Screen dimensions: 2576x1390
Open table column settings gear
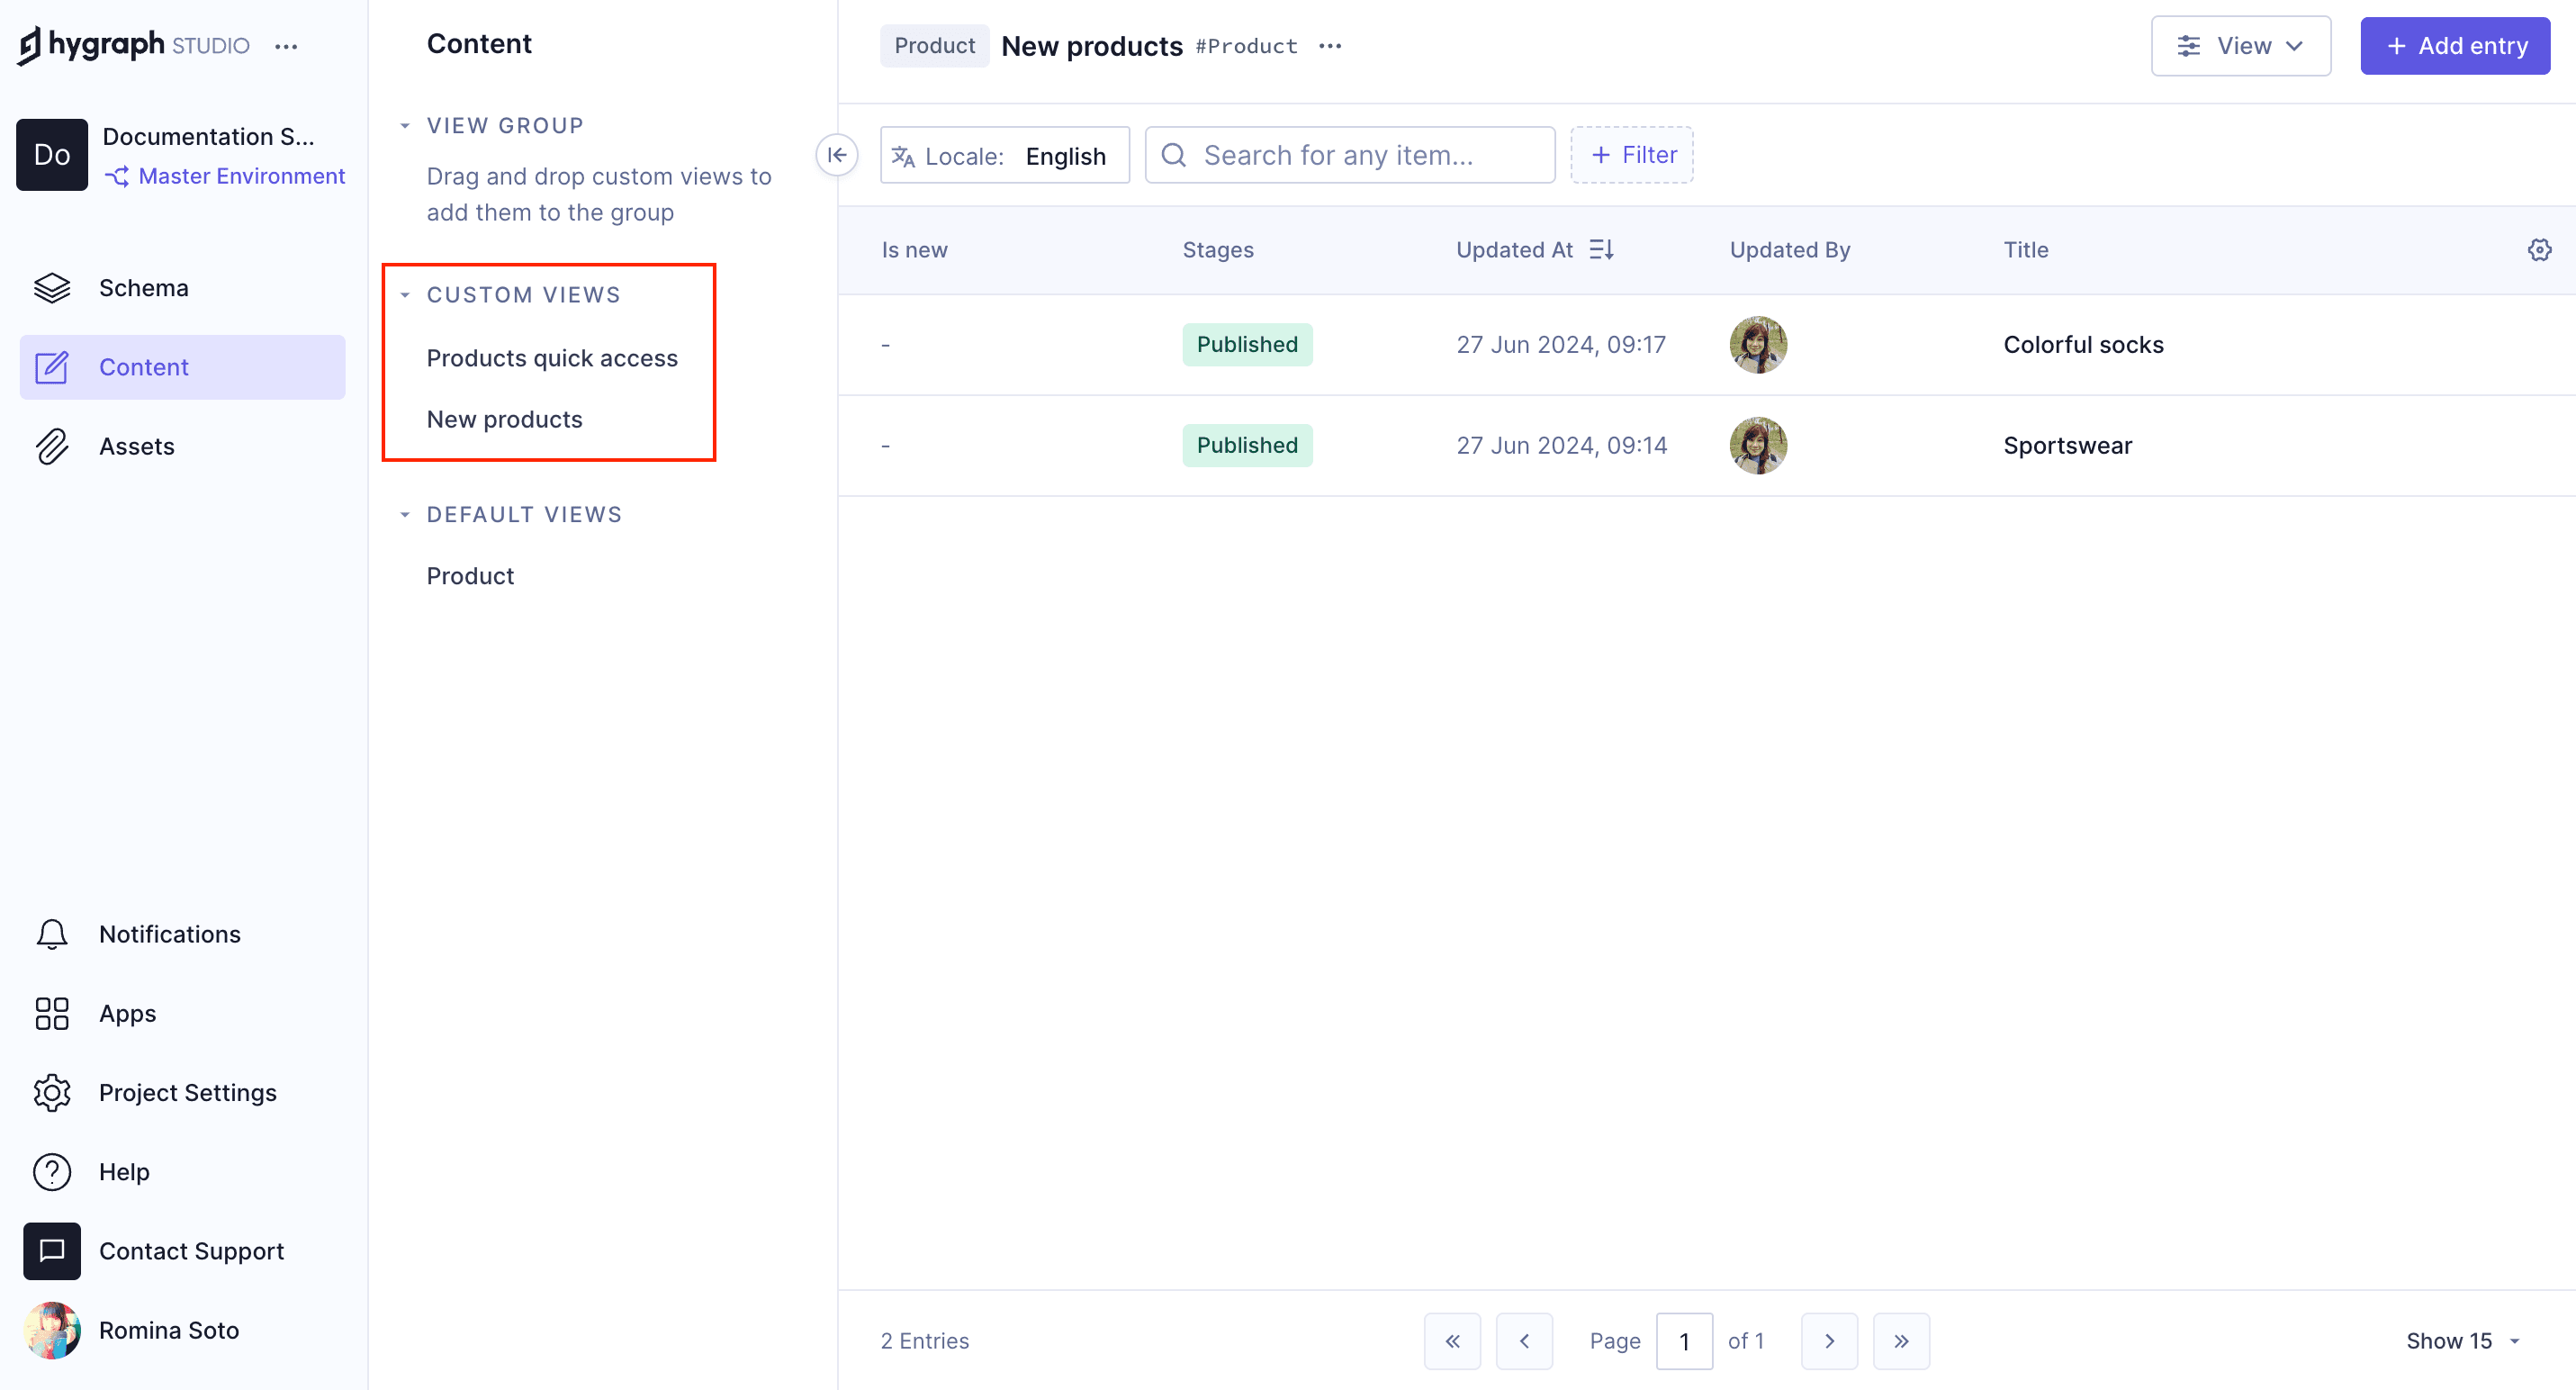pos(2539,250)
